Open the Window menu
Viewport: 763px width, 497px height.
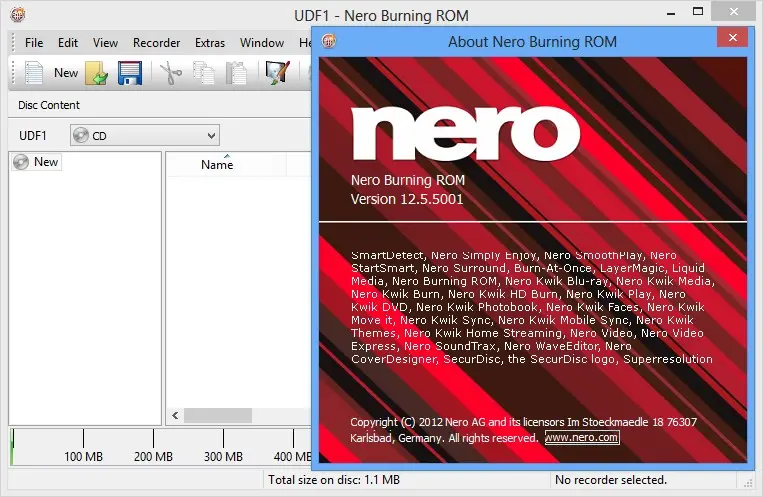click(262, 43)
